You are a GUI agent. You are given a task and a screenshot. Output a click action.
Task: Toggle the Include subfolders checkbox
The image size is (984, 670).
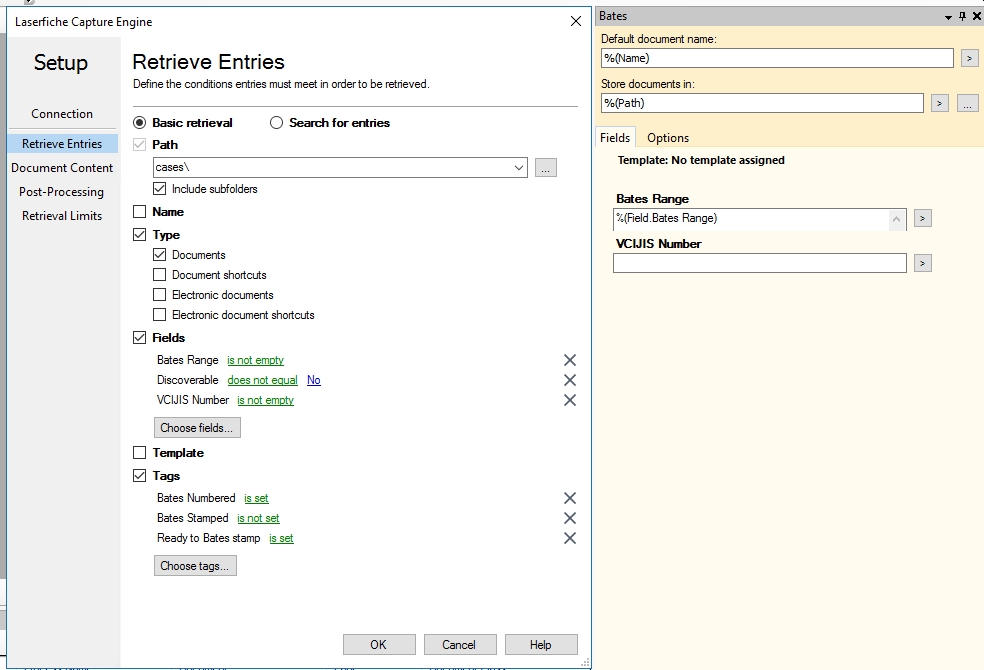(160, 189)
